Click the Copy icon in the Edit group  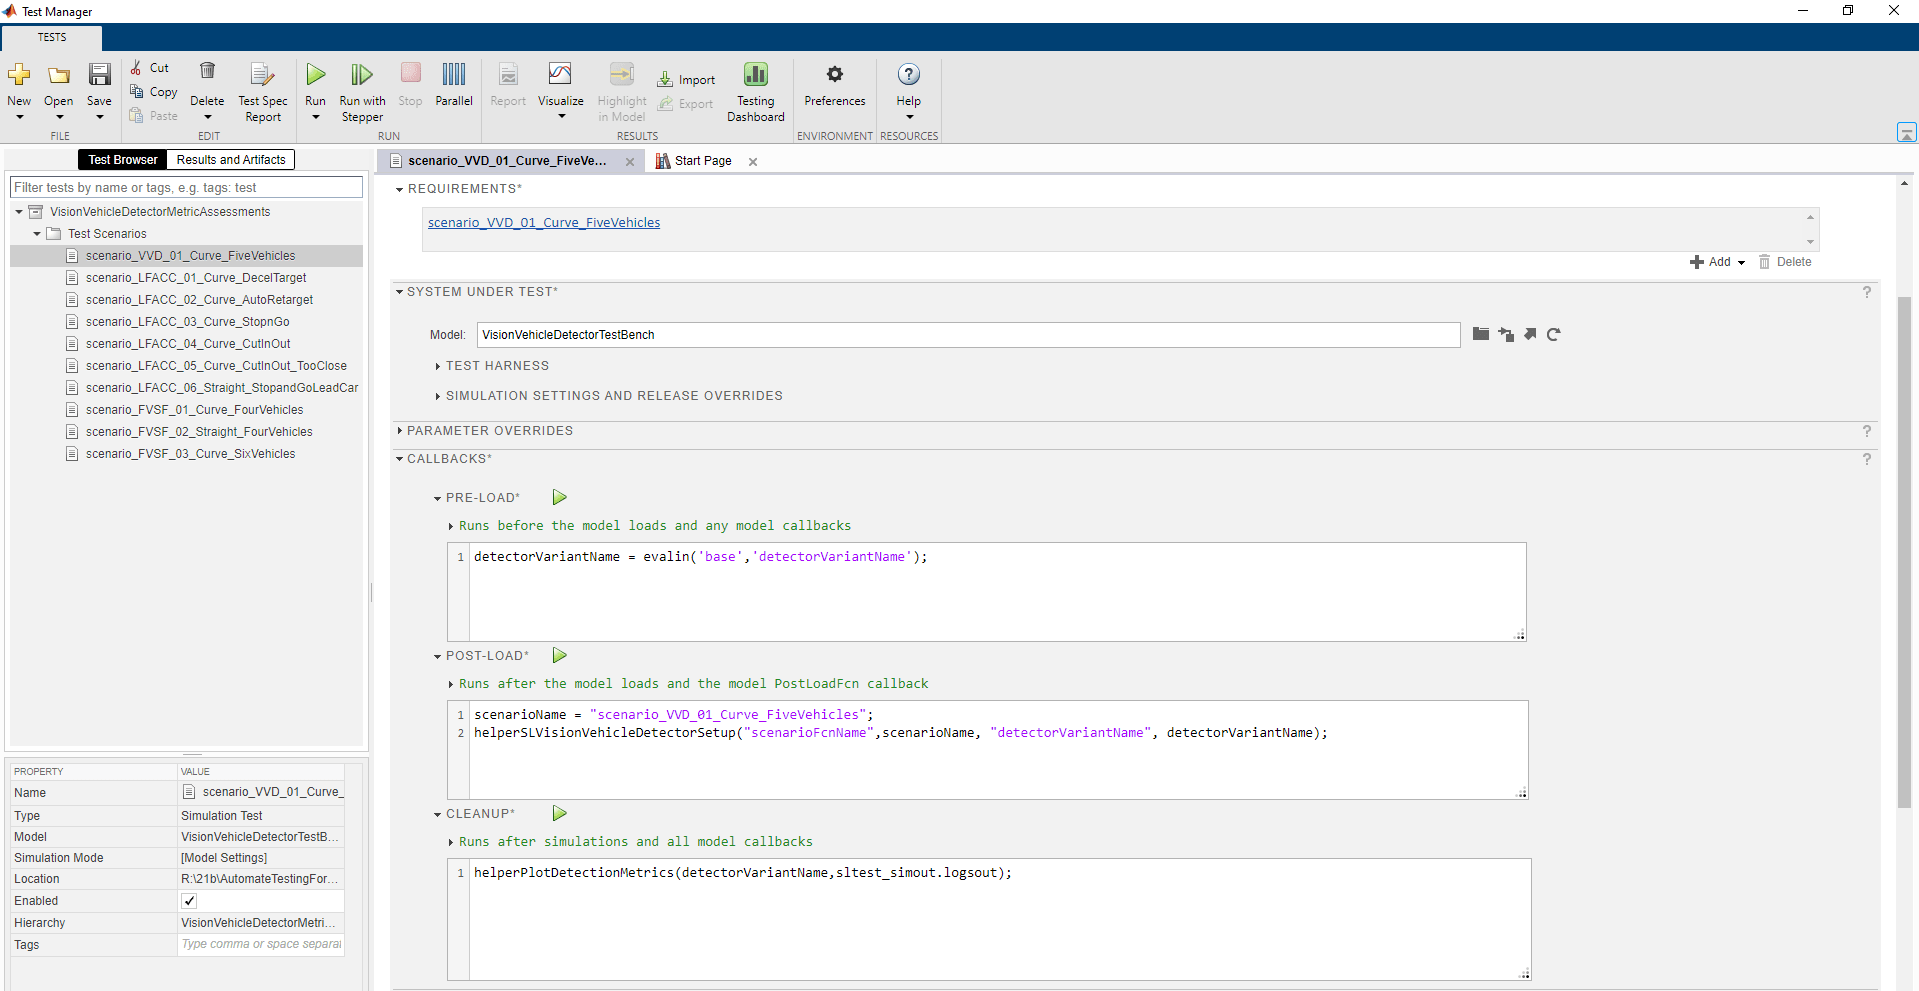click(x=137, y=91)
